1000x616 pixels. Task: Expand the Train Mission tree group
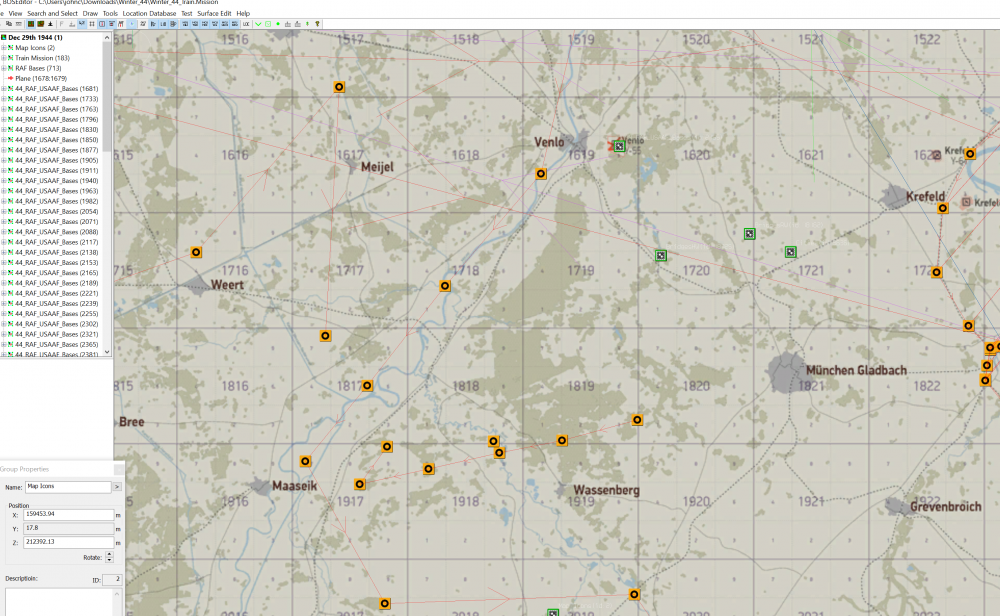coord(4,58)
